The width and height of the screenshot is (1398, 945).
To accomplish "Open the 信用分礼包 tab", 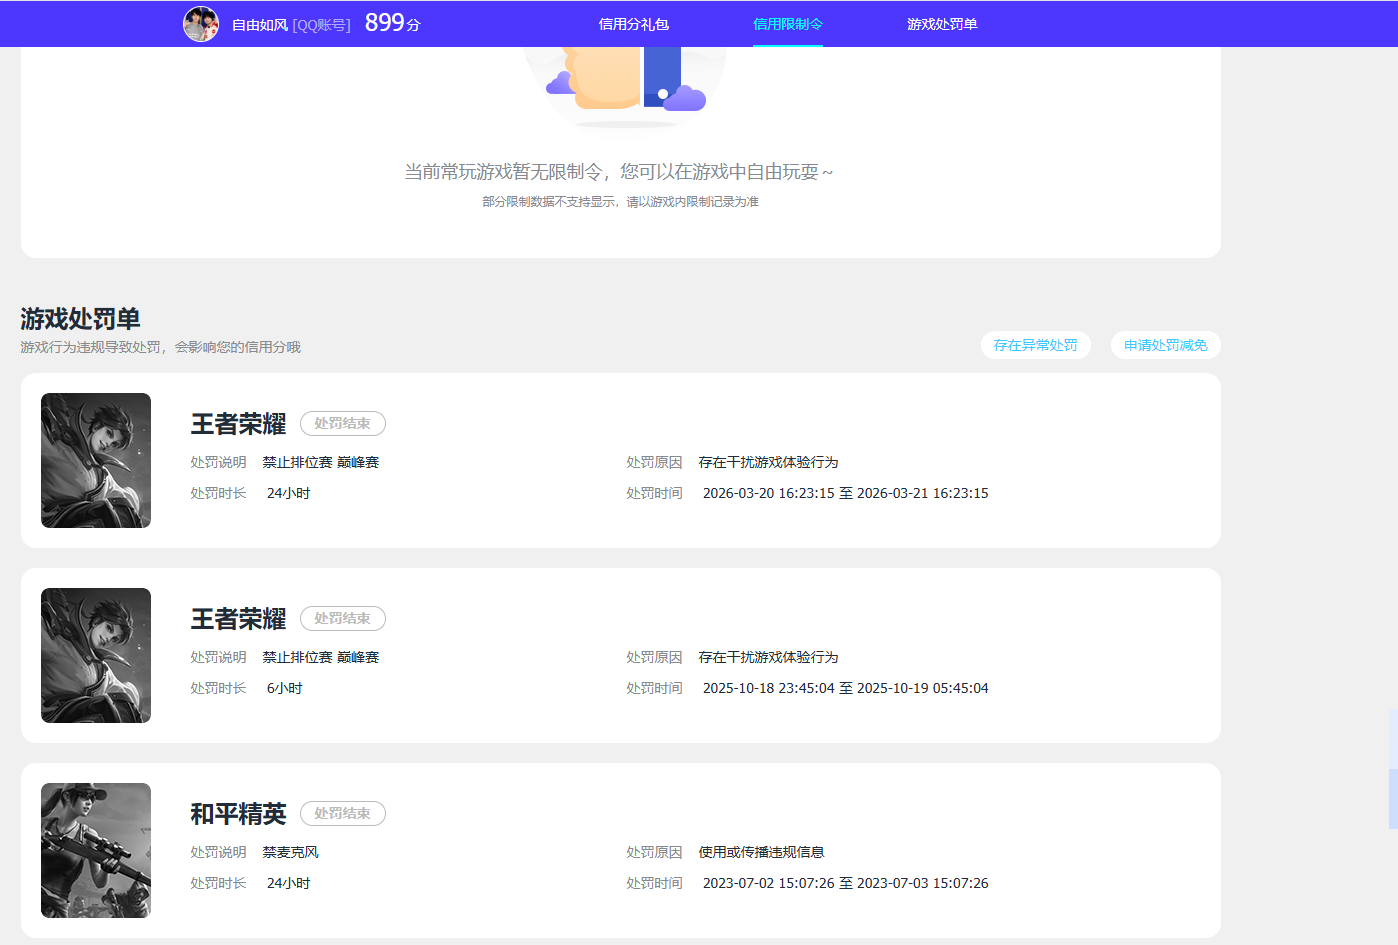I will click(x=634, y=24).
